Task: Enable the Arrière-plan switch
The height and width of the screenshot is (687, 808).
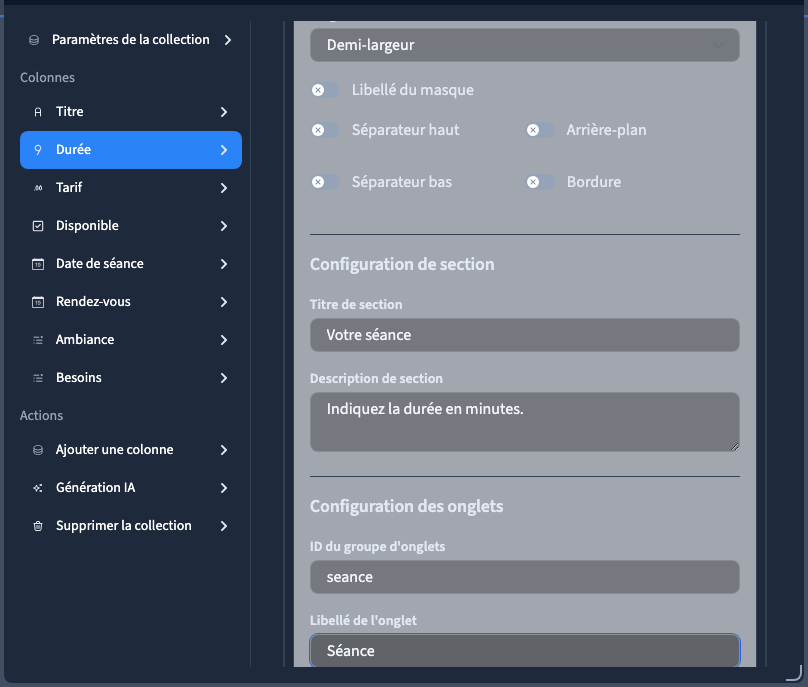Action: (x=540, y=130)
